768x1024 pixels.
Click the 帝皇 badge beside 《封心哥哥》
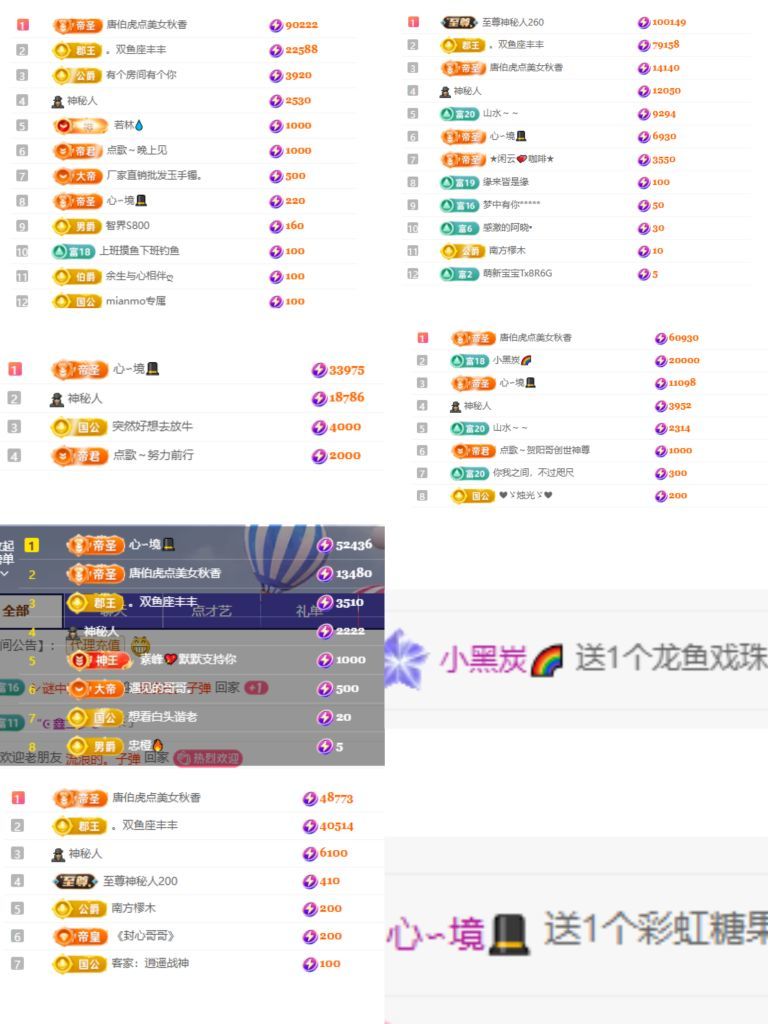pyautogui.click(x=80, y=936)
